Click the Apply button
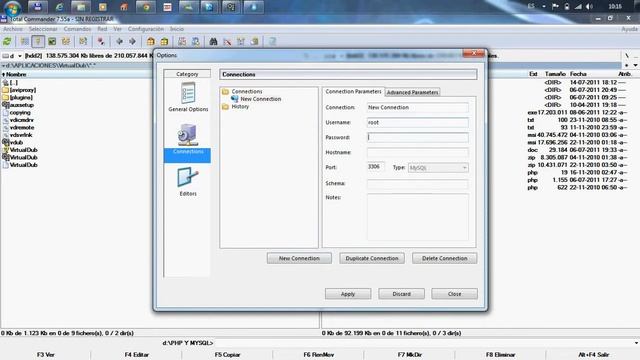The image size is (640, 360). click(x=348, y=294)
